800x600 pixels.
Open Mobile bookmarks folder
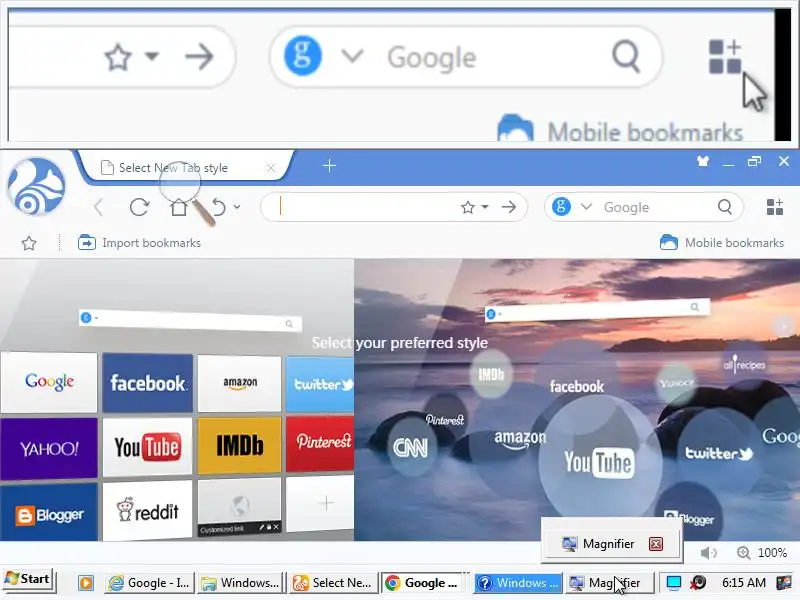tap(721, 242)
